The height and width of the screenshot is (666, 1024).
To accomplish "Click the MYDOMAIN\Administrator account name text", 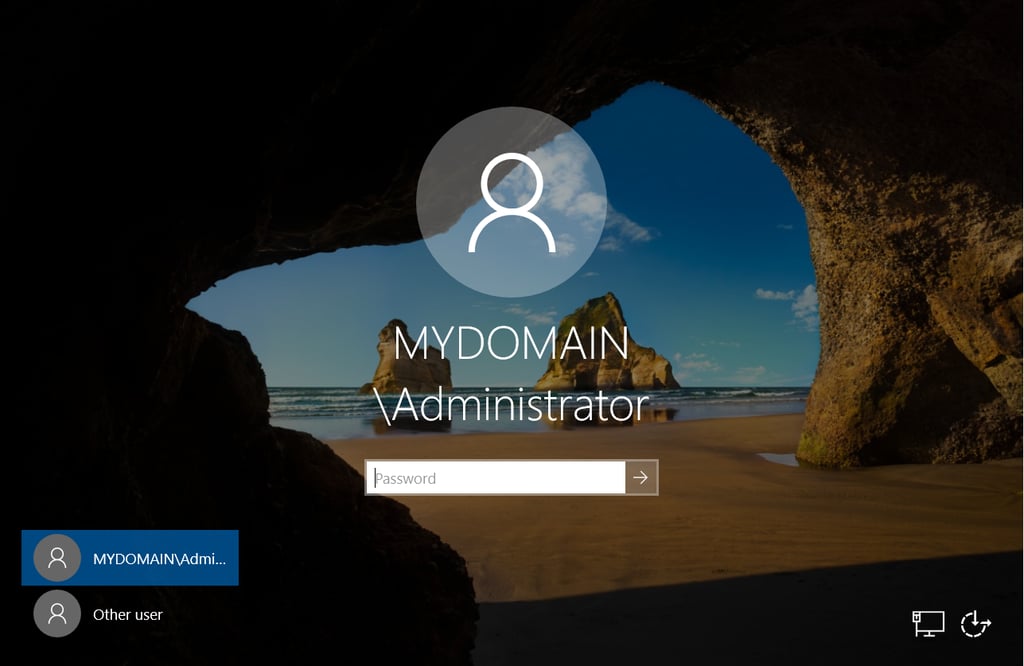I will pos(511,374).
